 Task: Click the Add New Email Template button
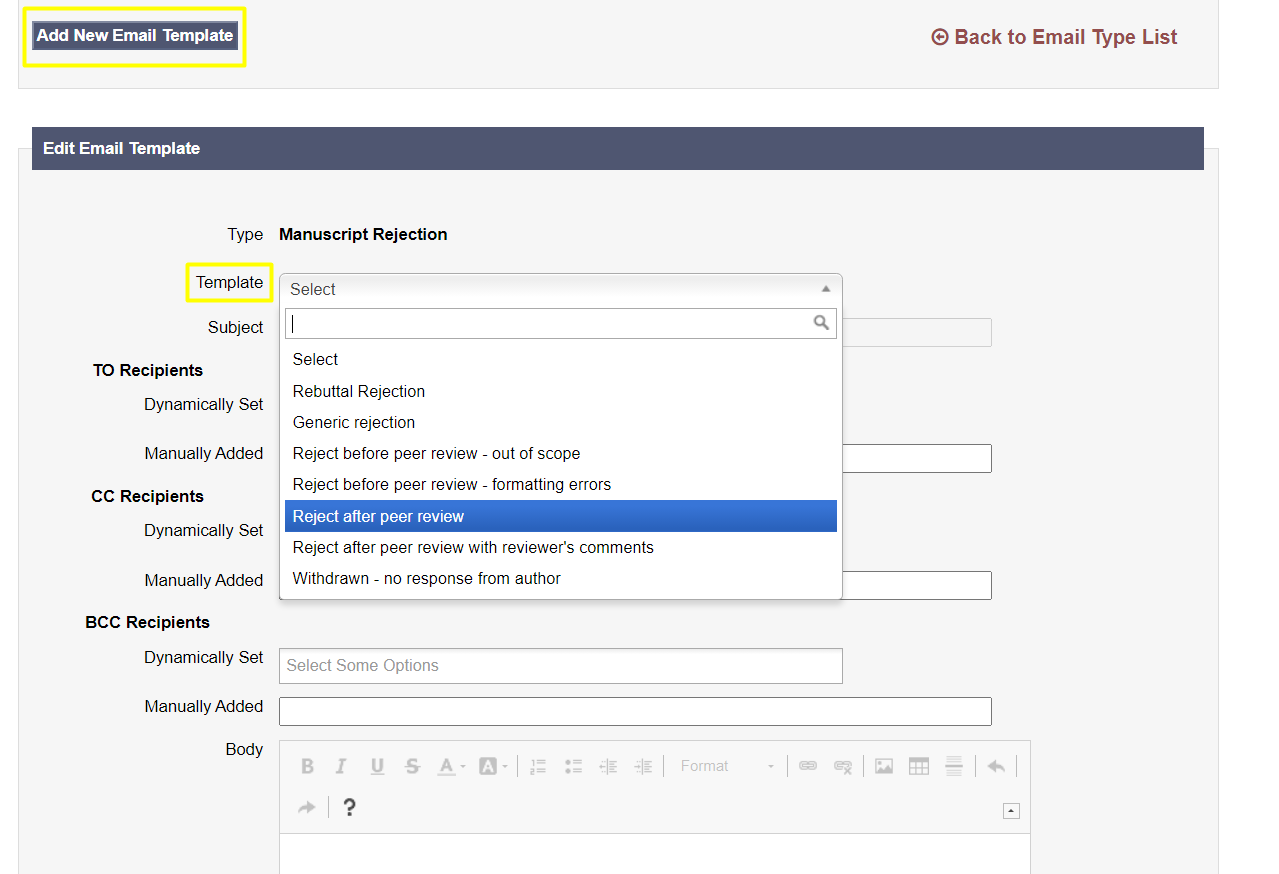(x=135, y=35)
